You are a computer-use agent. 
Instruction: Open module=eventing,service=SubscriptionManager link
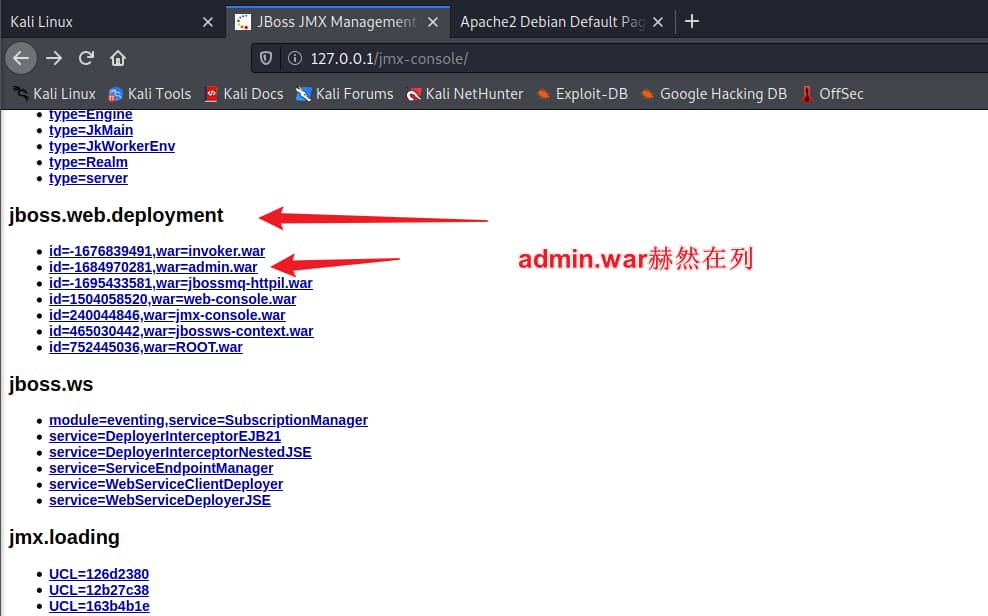[x=209, y=420]
